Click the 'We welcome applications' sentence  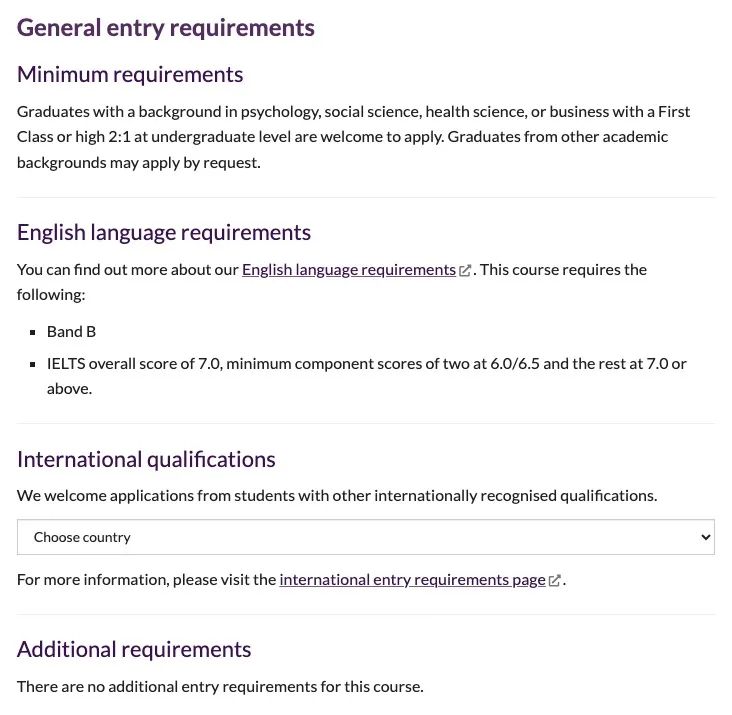point(337,496)
